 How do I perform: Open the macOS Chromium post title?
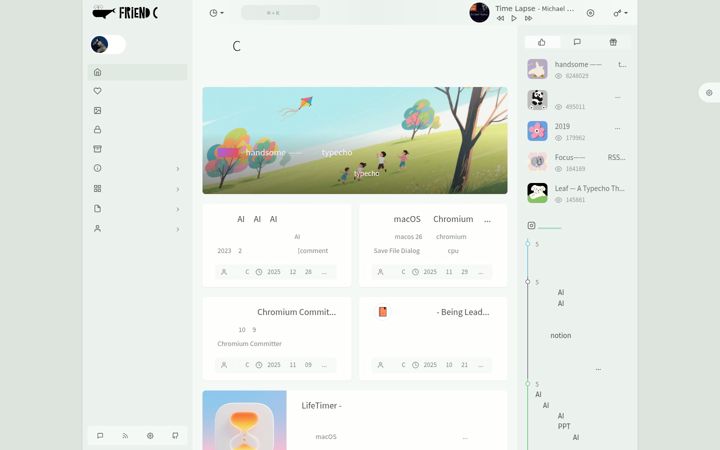[442, 219]
